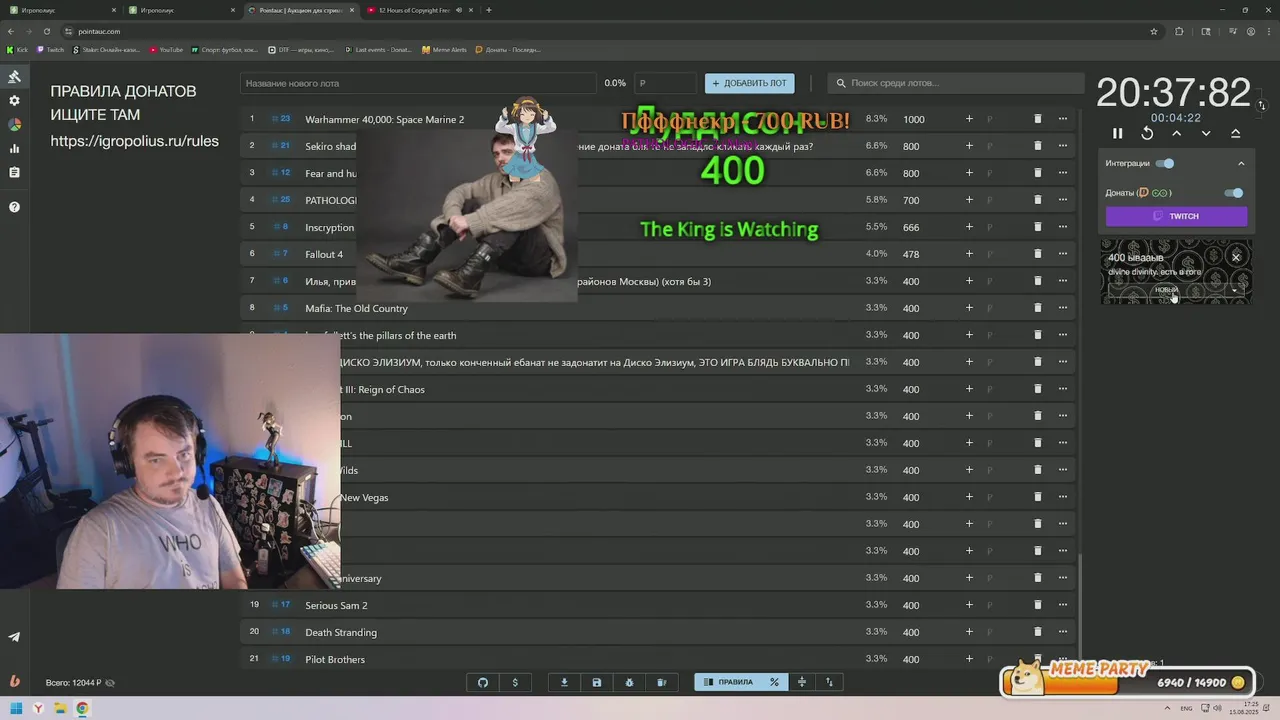Click the ДОБАВИТЬ ЛОТ button
Viewport: 1280px width, 720px height.
point(750,83)
